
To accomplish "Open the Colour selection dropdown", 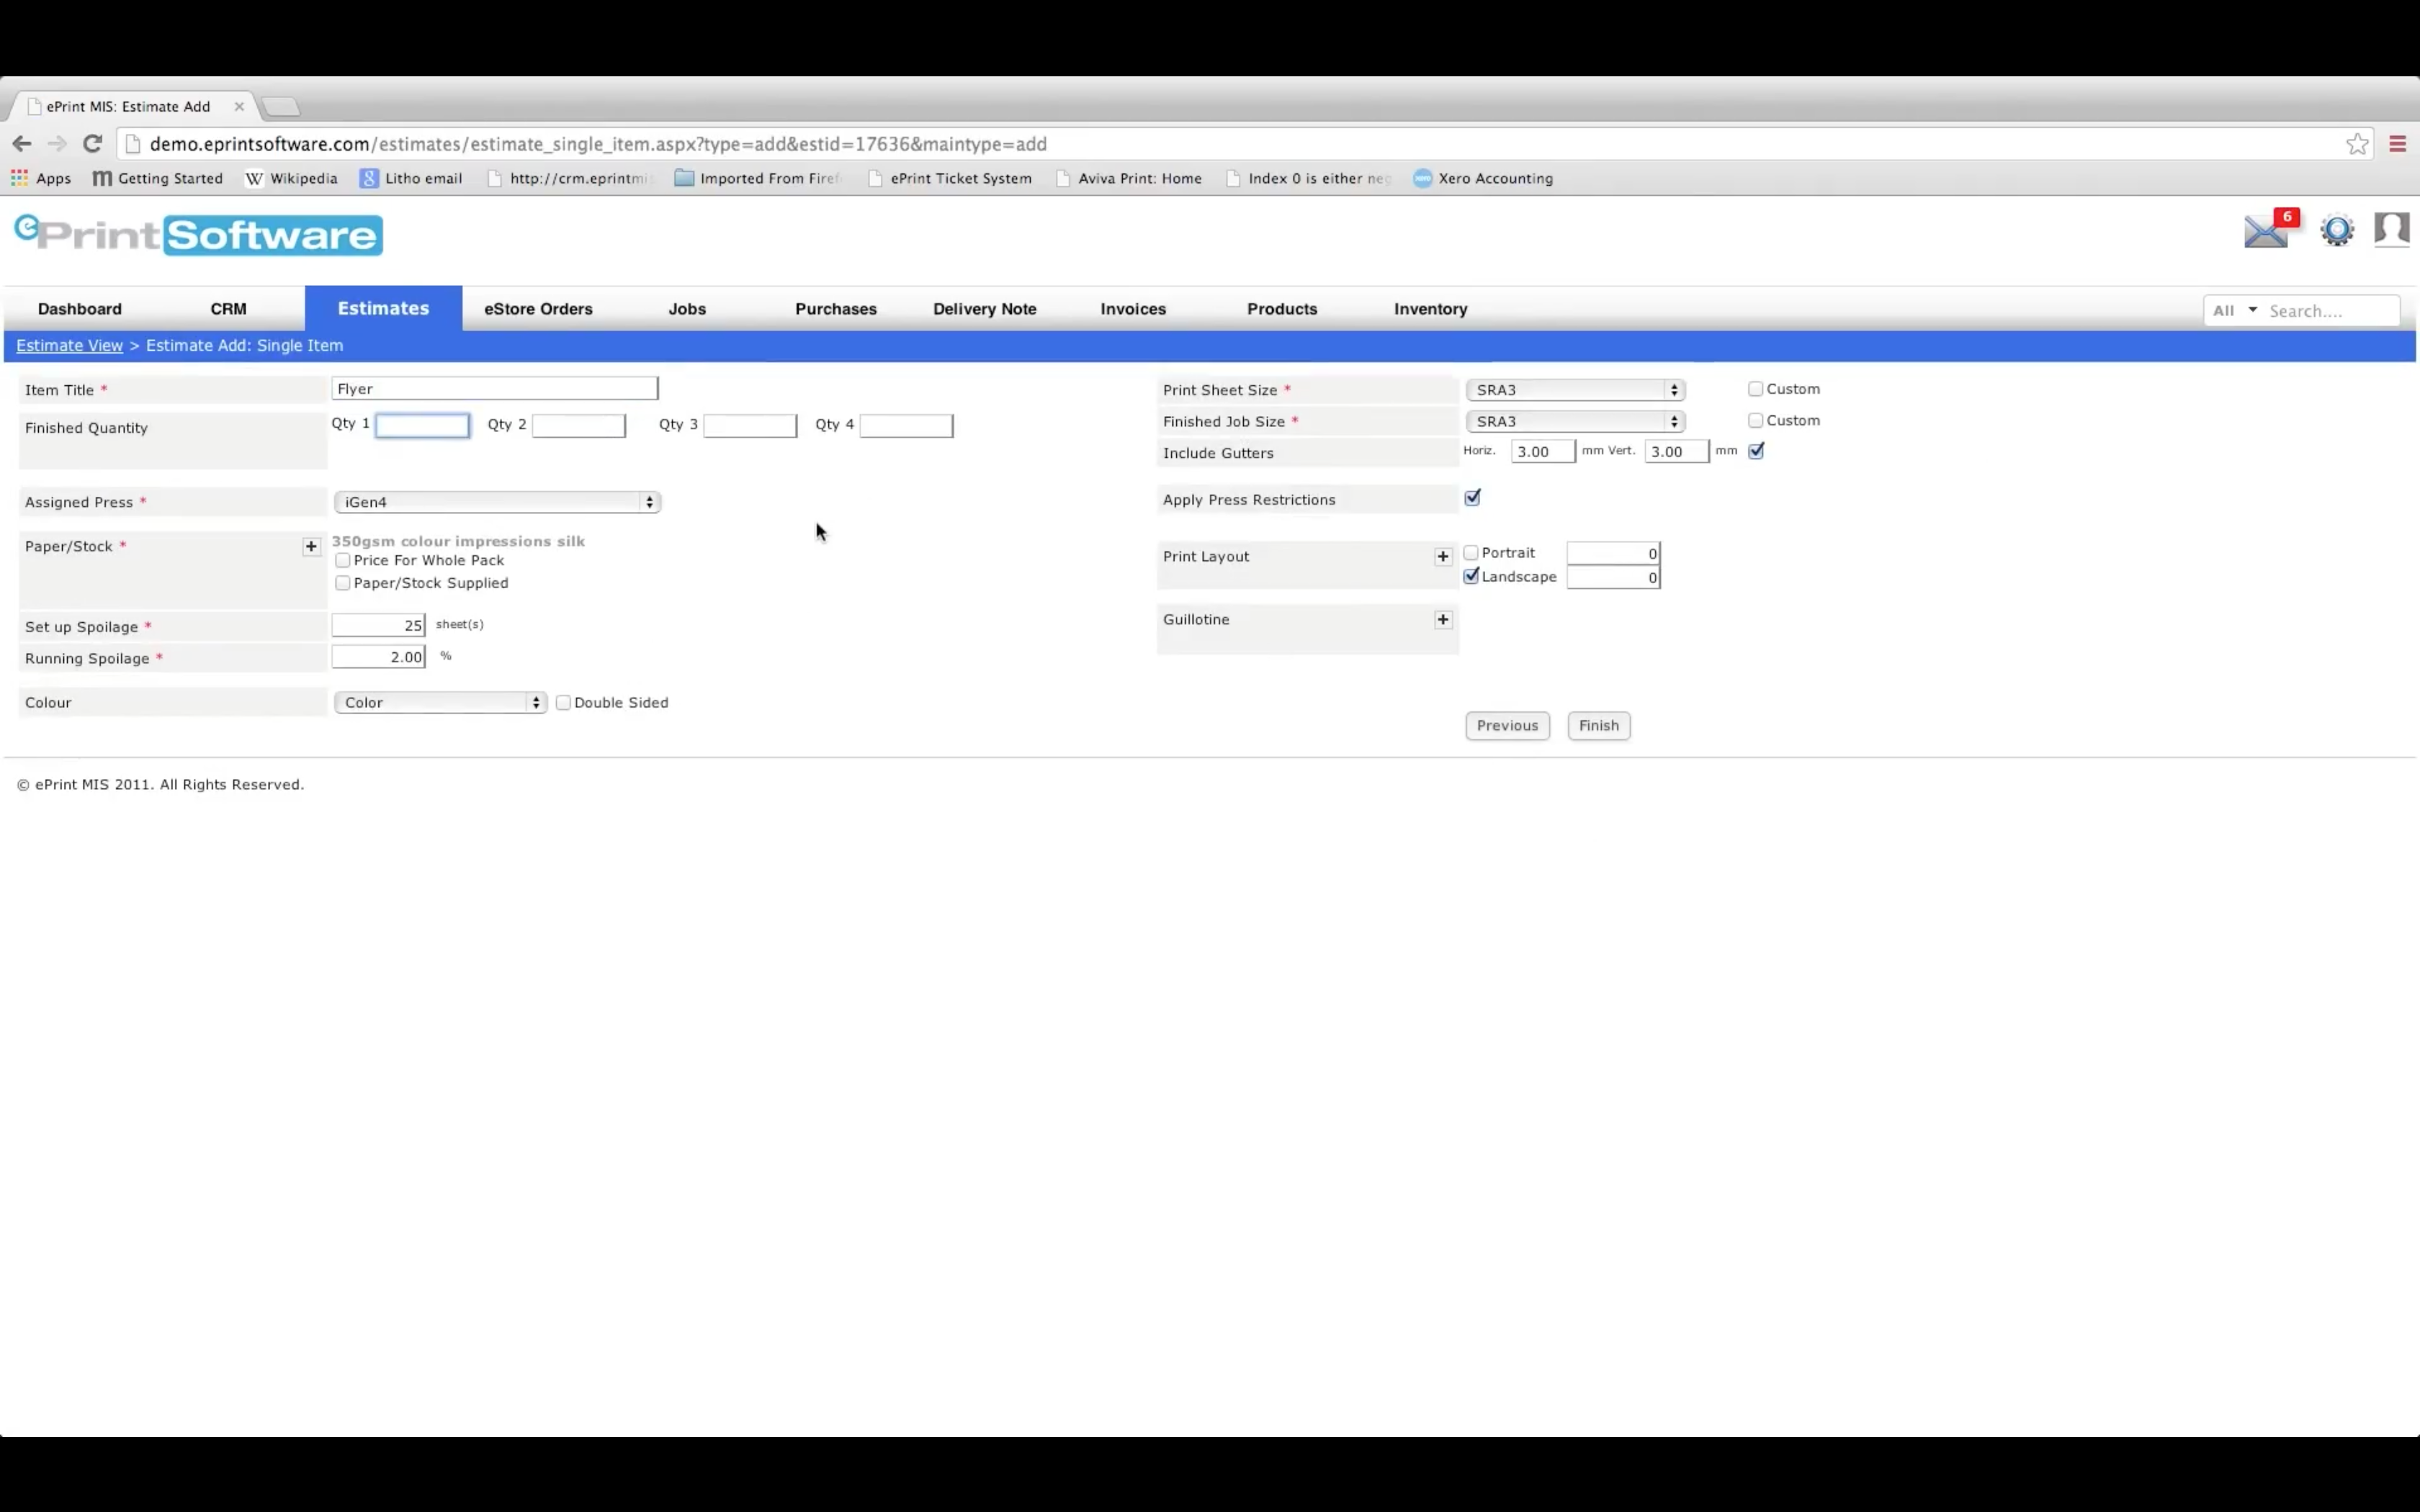I will pyautogui.click(x=440, y=702).
